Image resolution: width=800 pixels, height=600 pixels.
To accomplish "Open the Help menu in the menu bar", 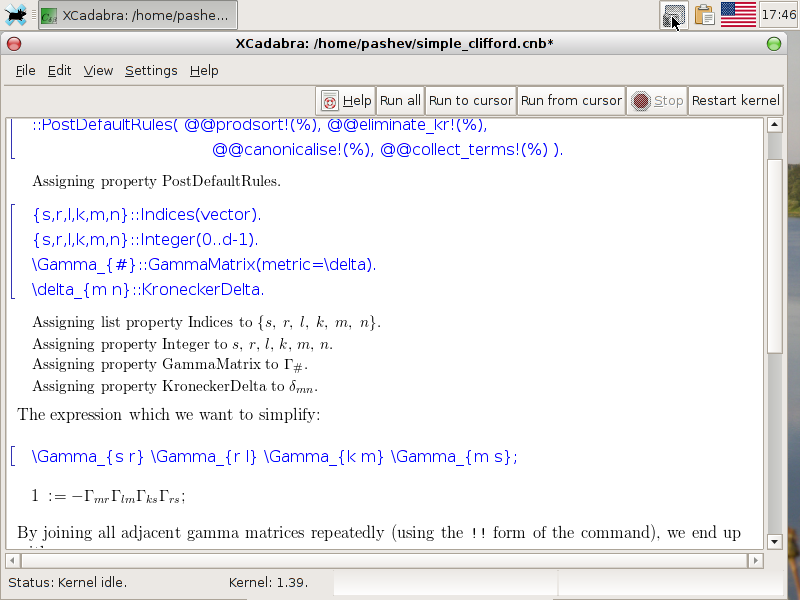I will click(x=204, y=70).
